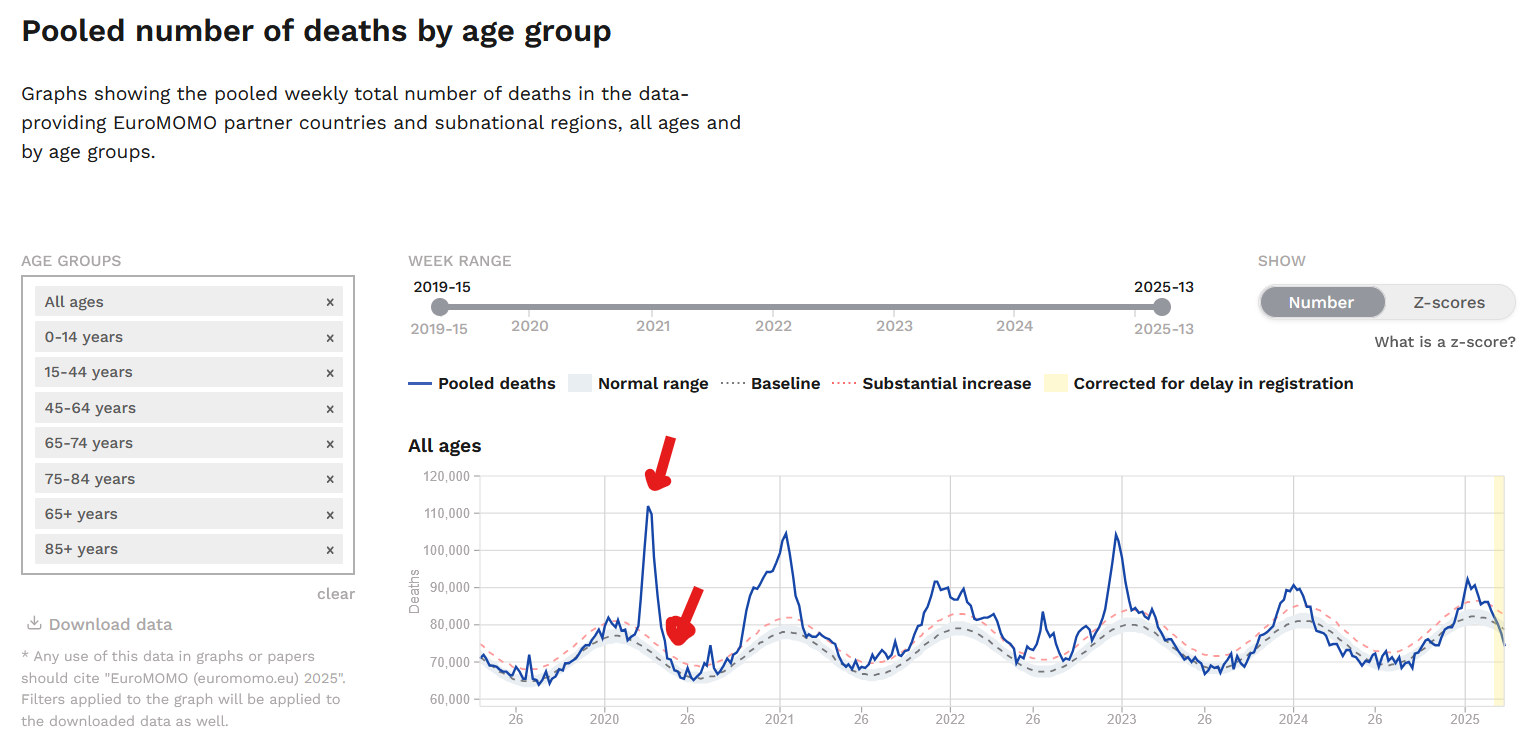
Task: Toggle Corrected for delay in registration legend
Action: (x=1199, y=383)
